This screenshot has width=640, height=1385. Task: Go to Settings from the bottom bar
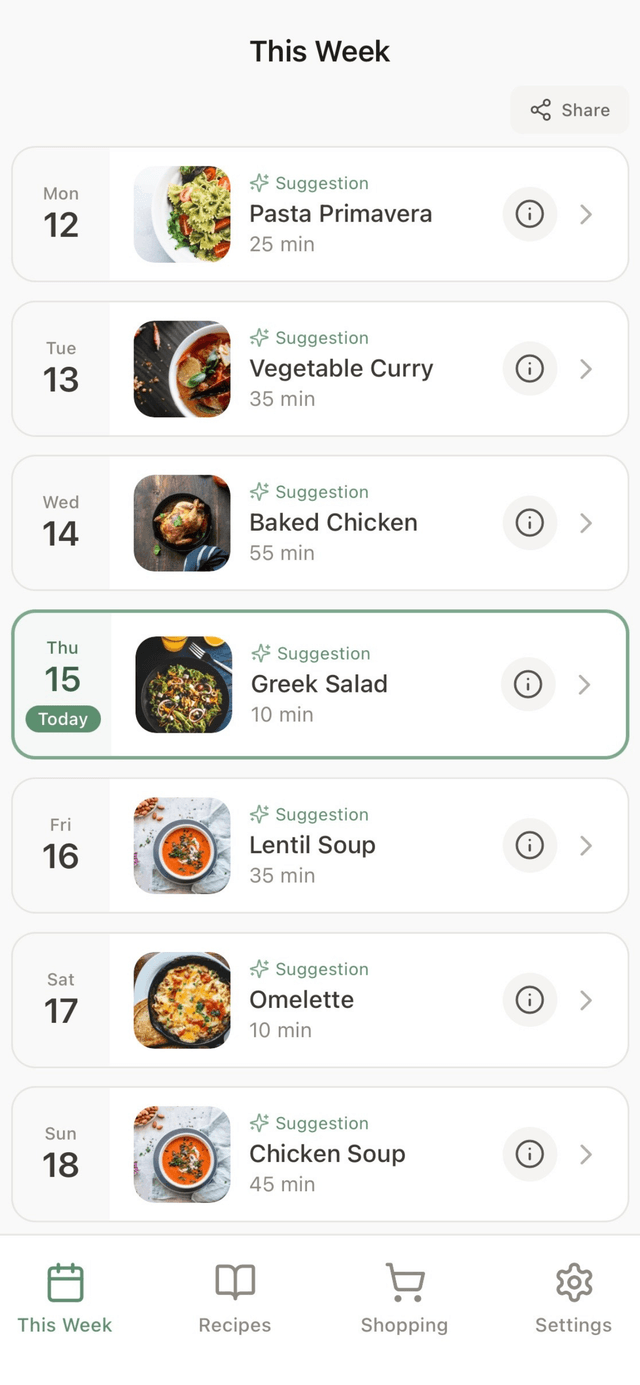[x=573, y=1297]
